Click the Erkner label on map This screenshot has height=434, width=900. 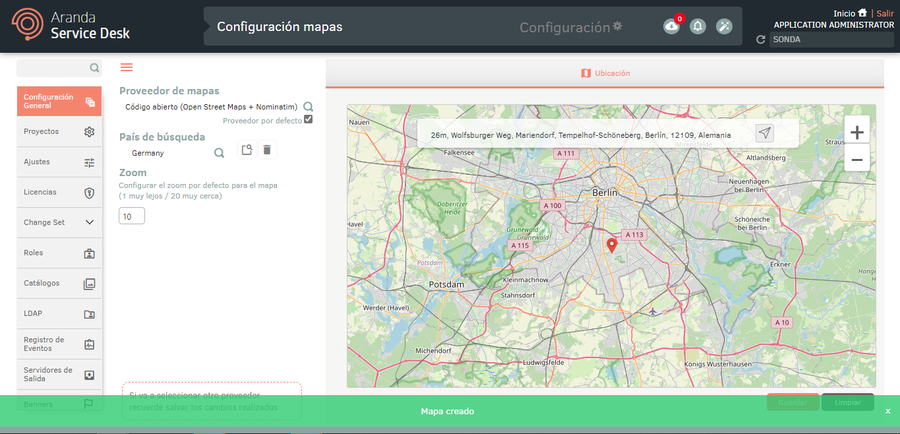pos(781,265)
